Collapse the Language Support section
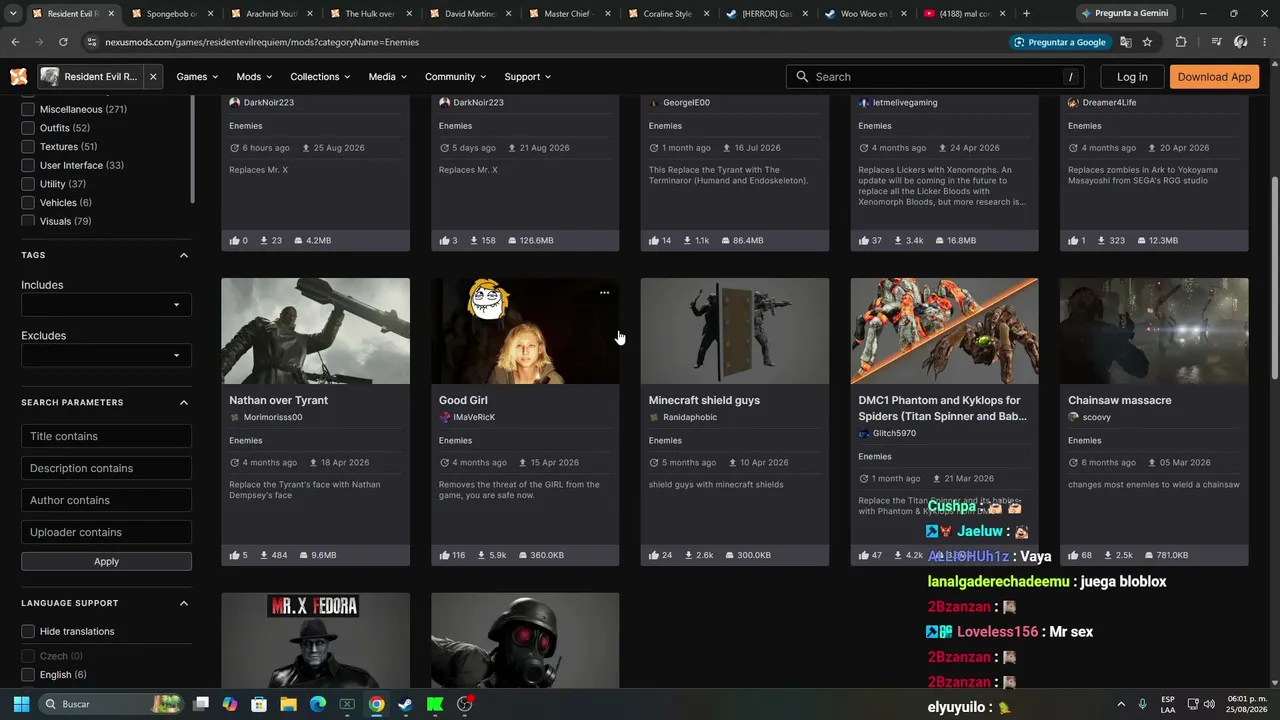 [x=184, y=603]
